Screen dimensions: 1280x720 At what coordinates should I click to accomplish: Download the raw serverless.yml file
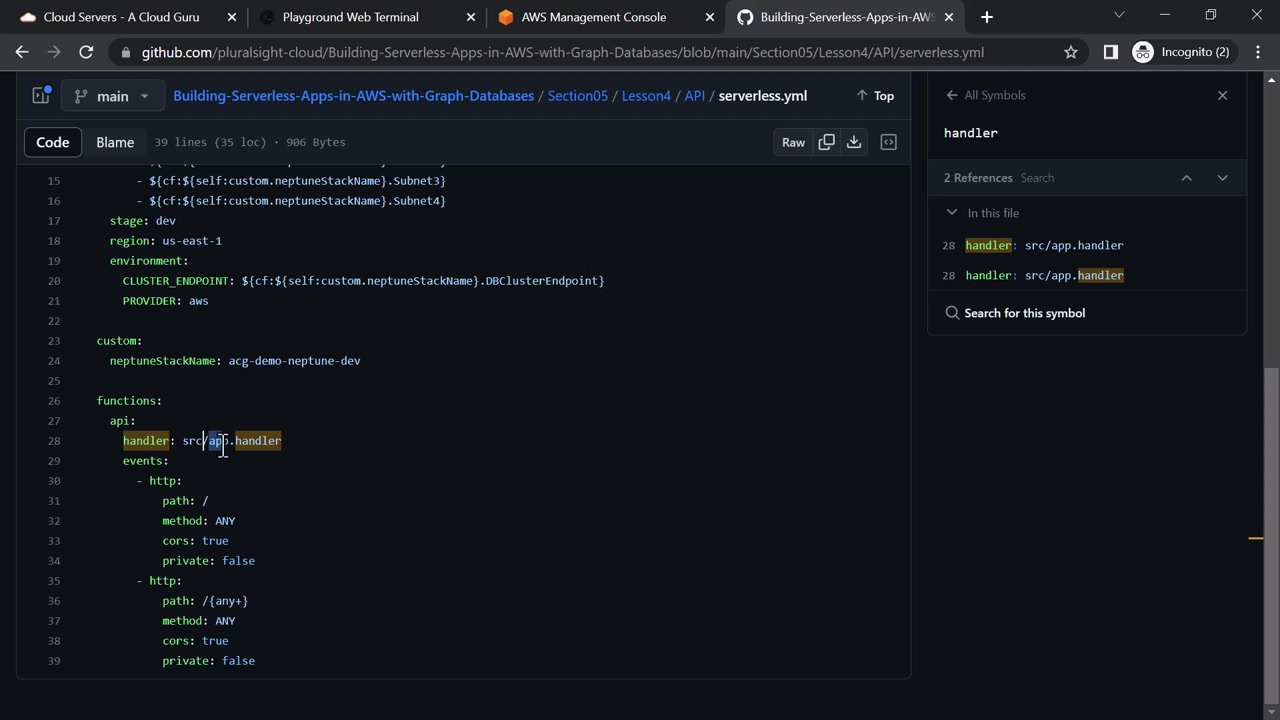tap(854, 142)
